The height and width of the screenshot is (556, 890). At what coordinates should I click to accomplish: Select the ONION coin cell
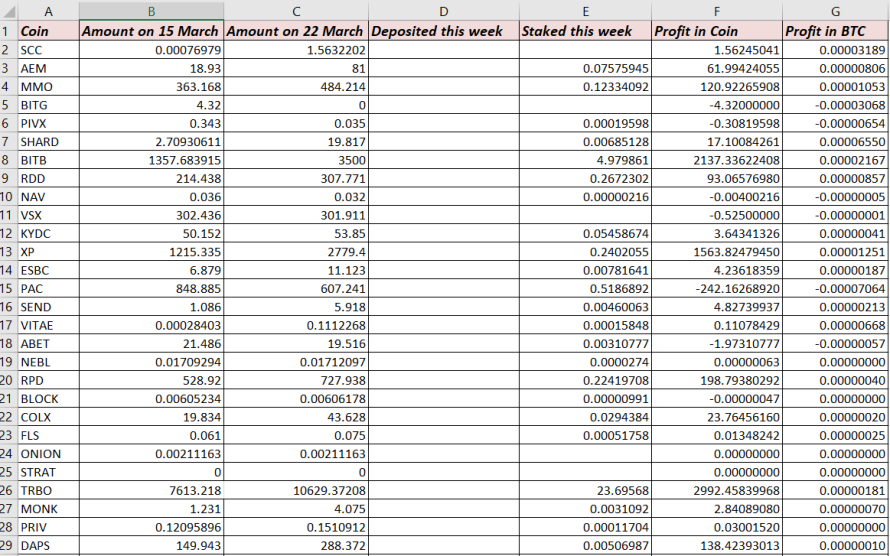(48, 454)
